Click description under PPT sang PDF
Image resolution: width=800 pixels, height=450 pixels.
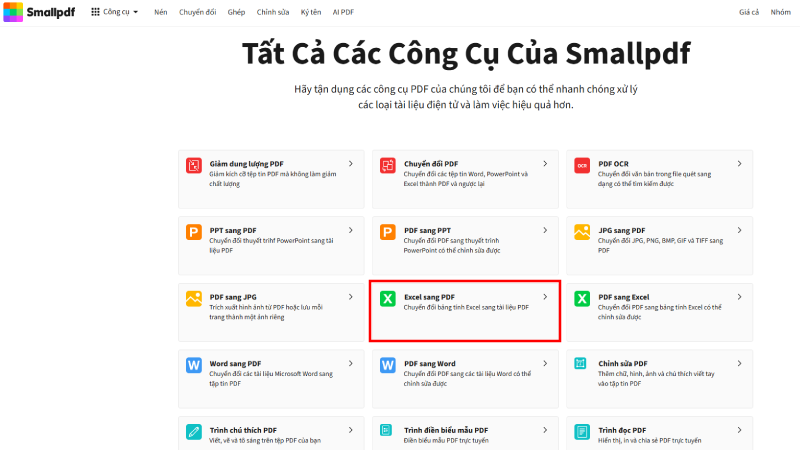tap(271, 245)
